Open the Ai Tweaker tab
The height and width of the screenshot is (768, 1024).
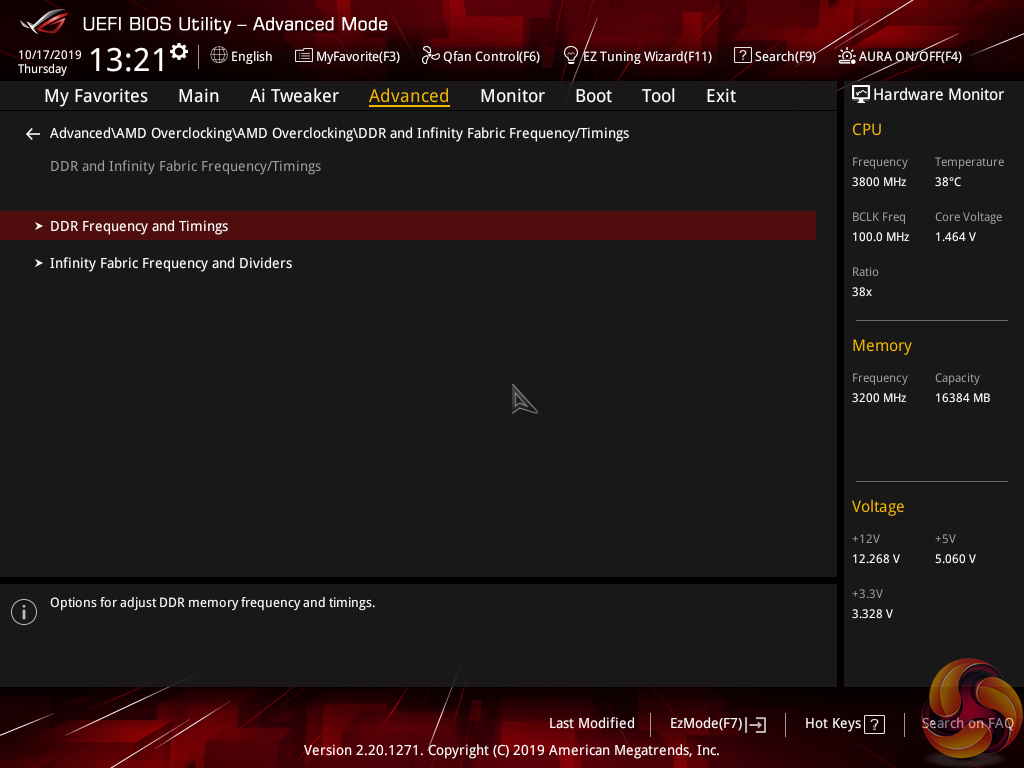click(294, 96)
